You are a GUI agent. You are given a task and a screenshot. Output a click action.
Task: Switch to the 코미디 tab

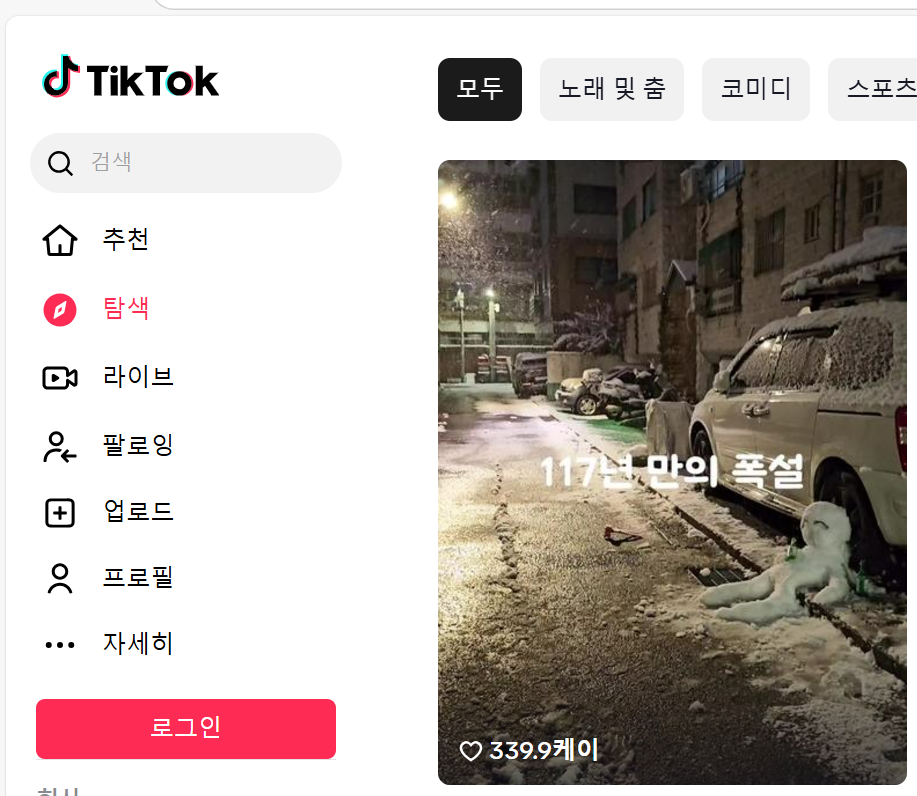click(756, 89)
